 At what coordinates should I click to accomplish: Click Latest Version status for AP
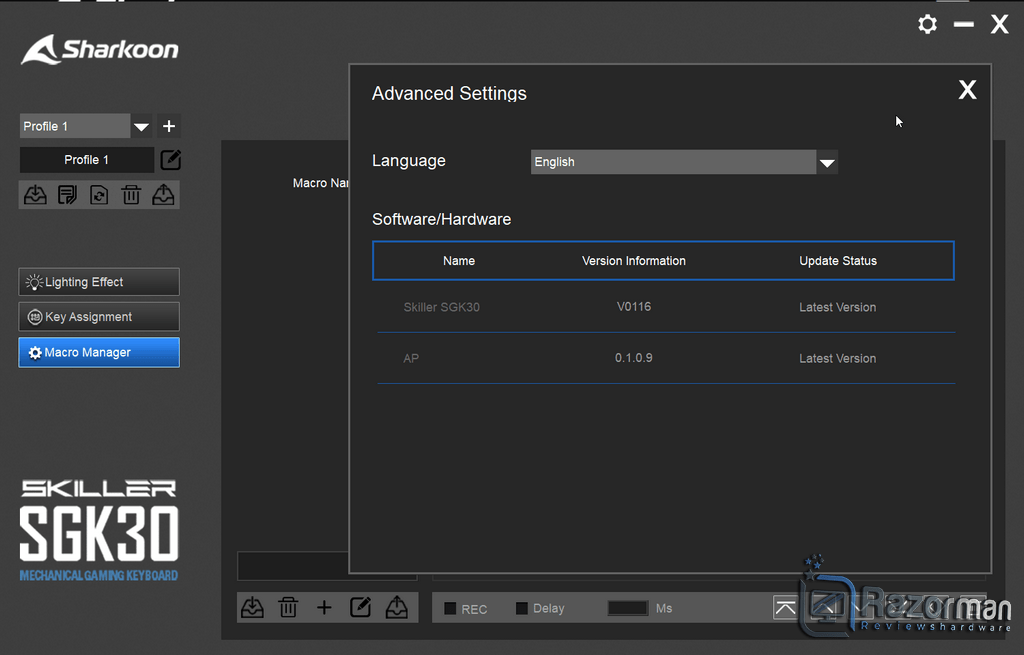(x=838, y=358)
